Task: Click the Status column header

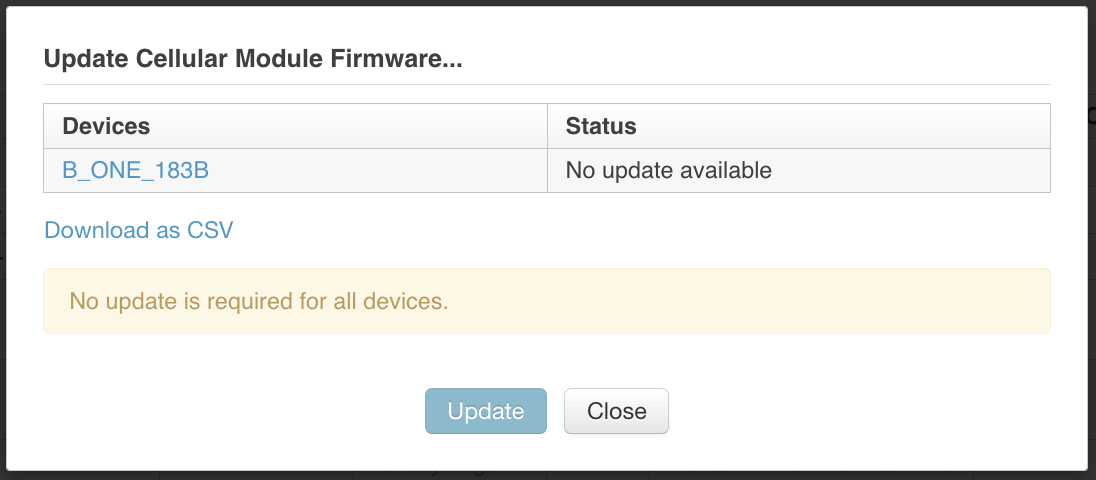Action: 601,126
